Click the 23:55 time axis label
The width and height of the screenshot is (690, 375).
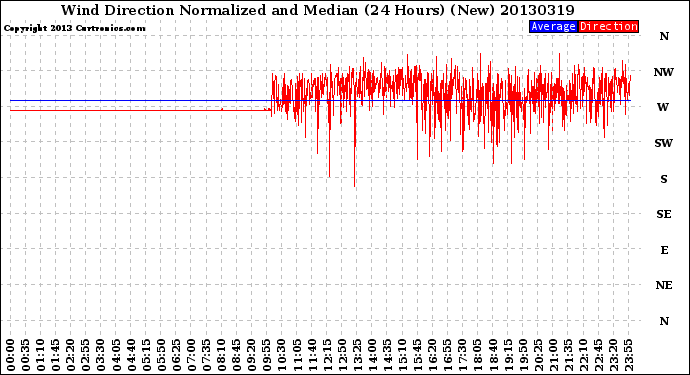point(628,355)
